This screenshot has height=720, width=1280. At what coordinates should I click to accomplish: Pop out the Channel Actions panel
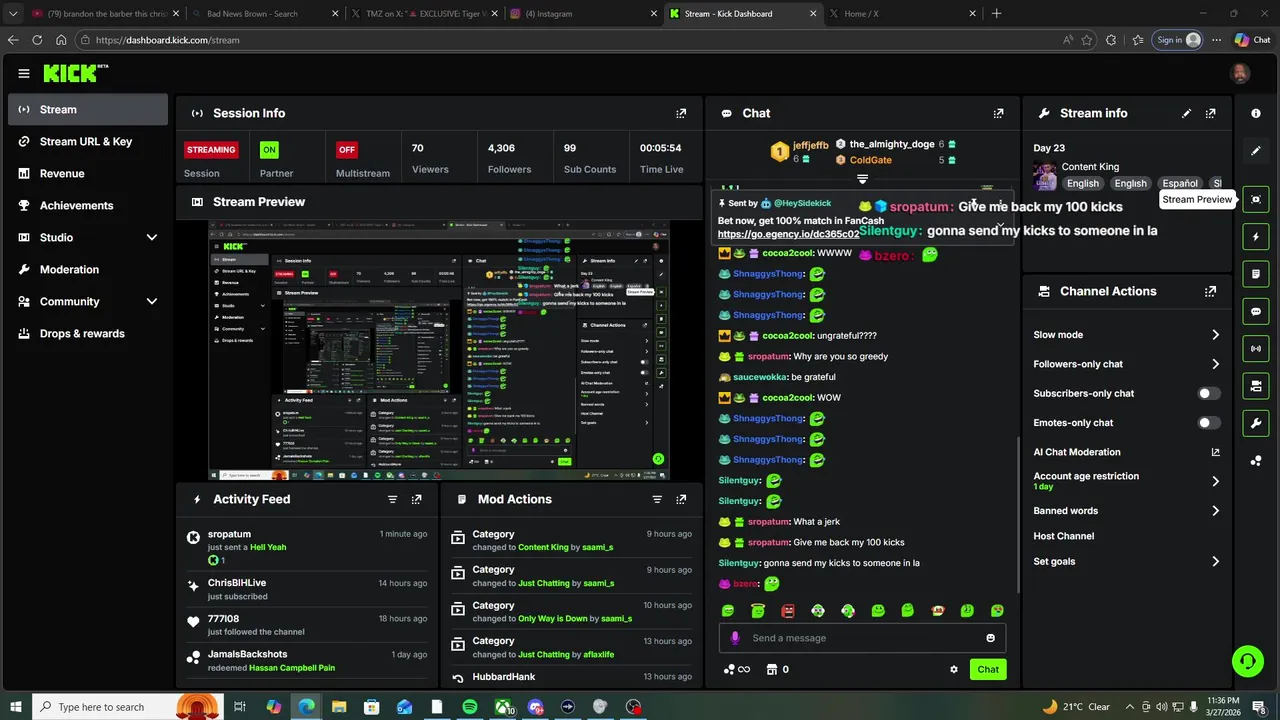(x=1211, y=291)
